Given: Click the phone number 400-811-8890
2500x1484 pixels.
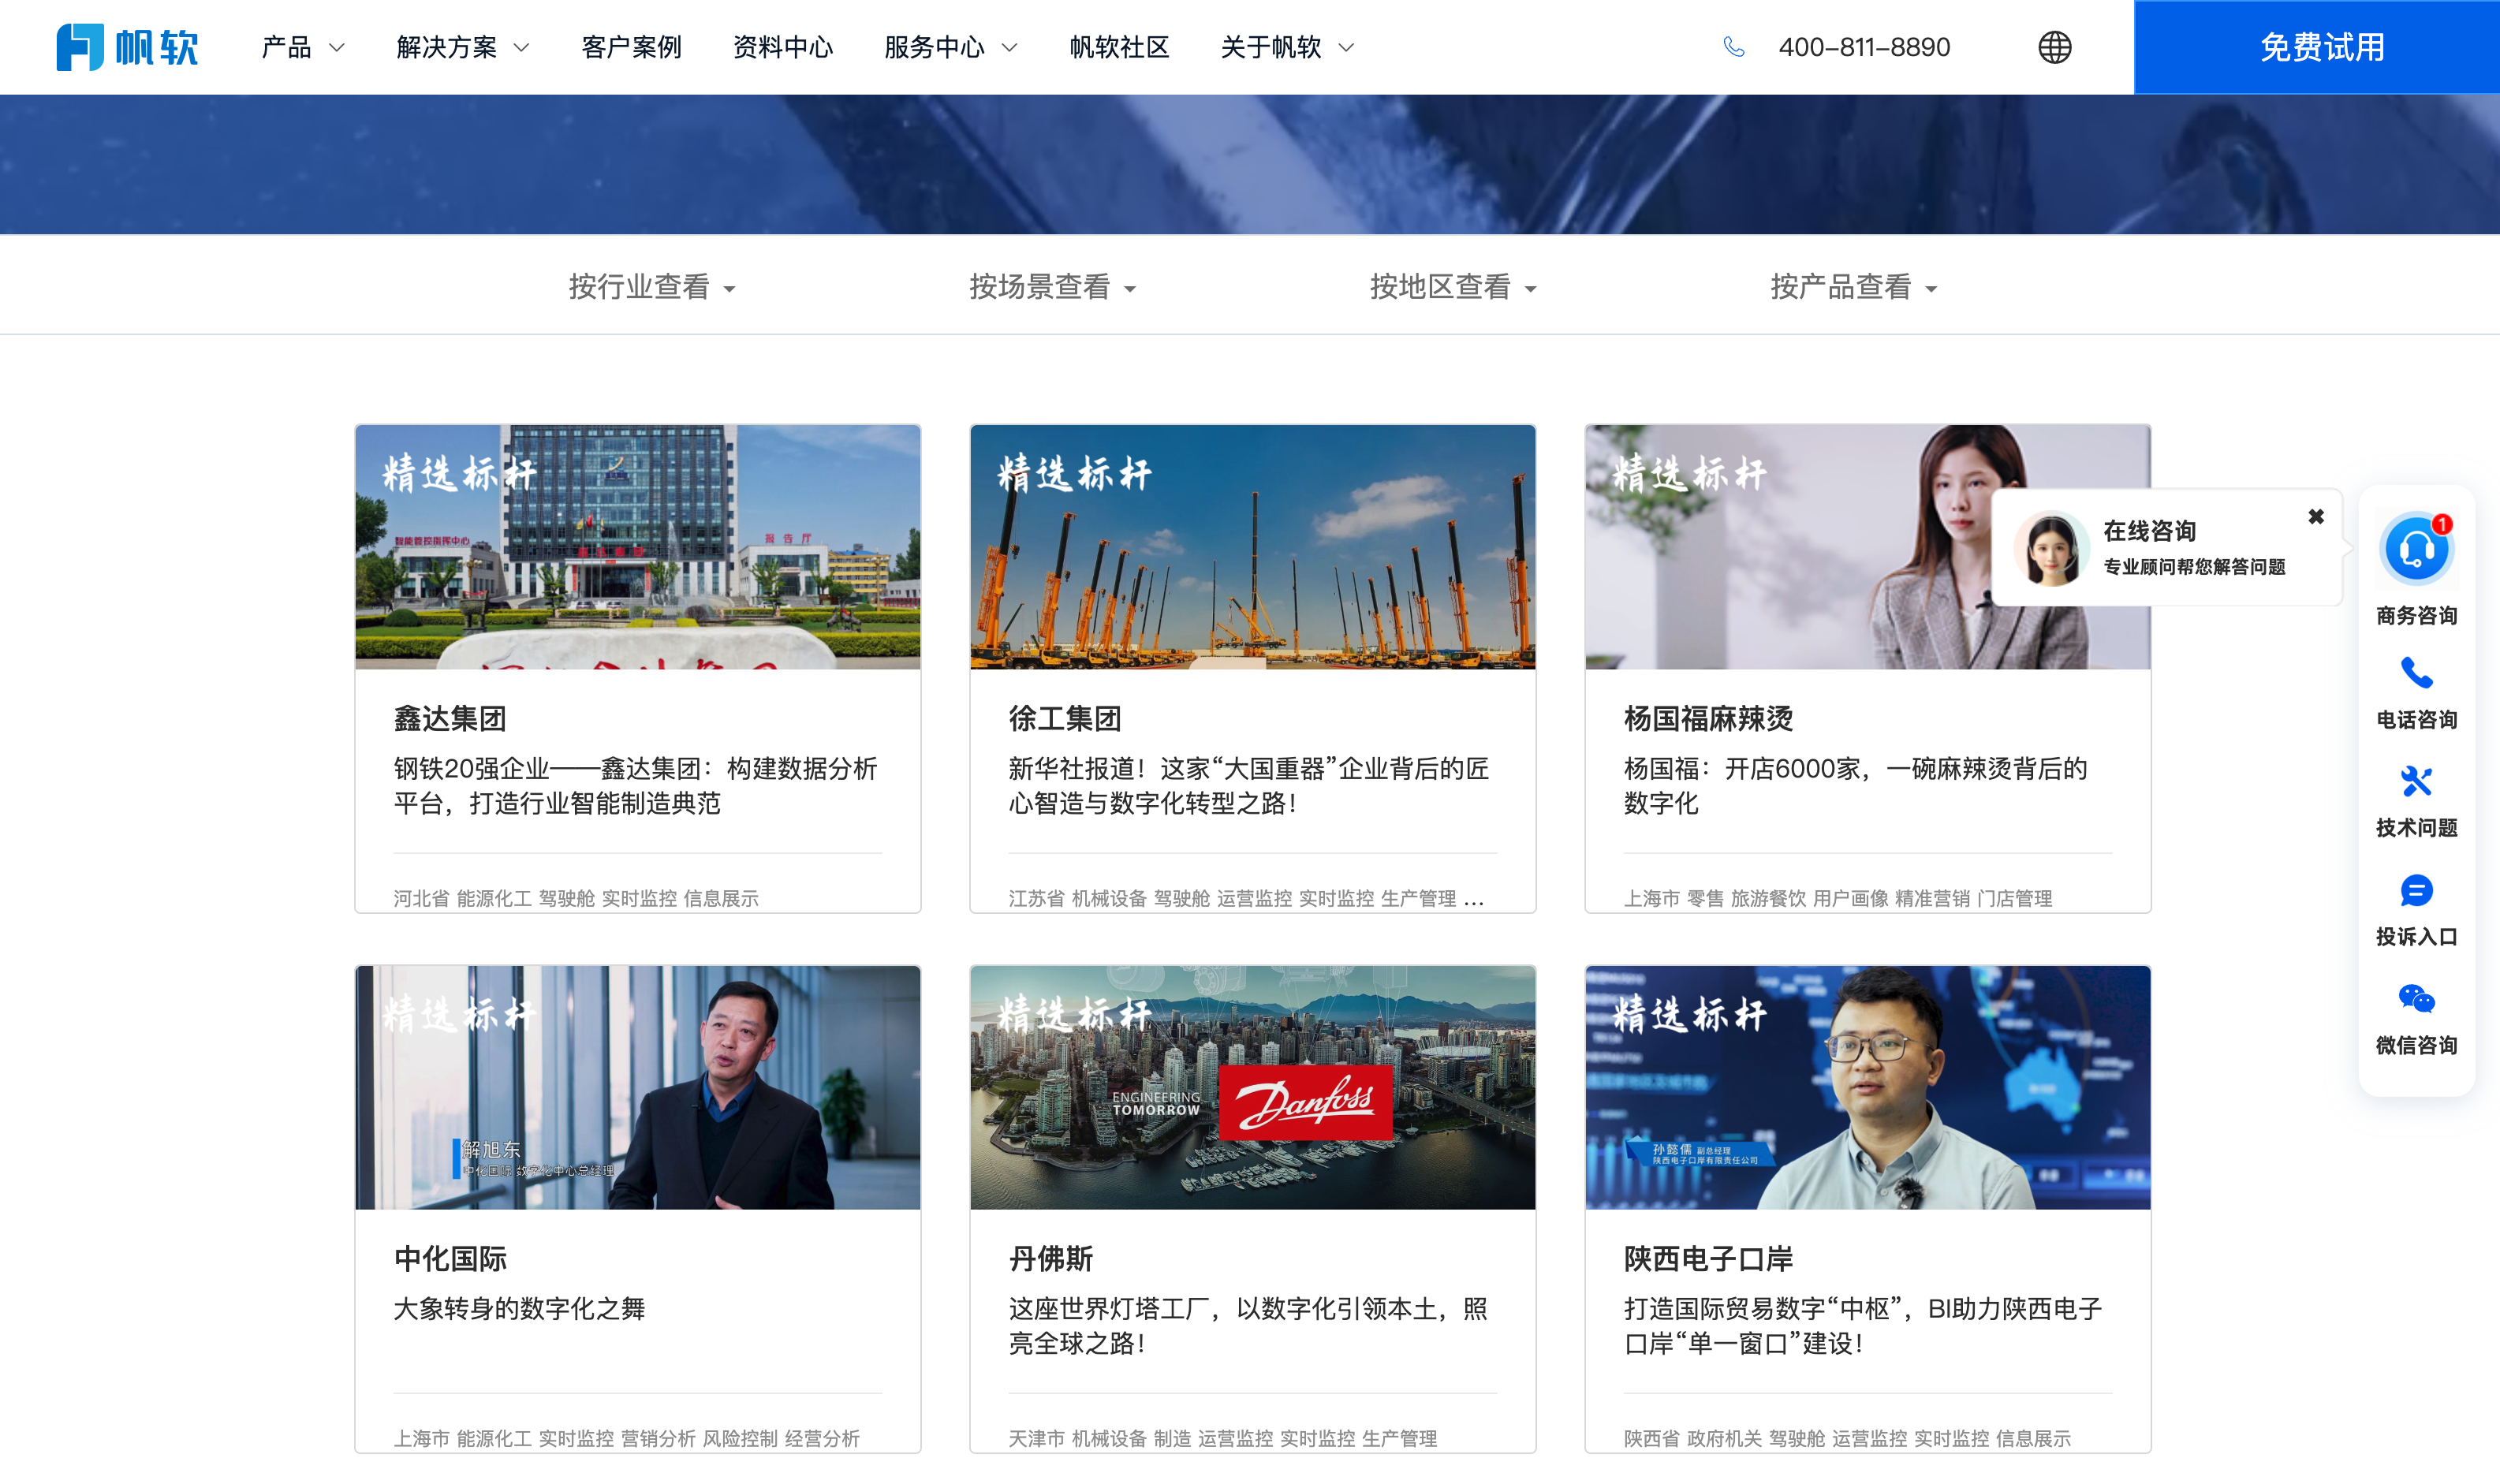Looking at the screenshot, I should click(1864, 47).
